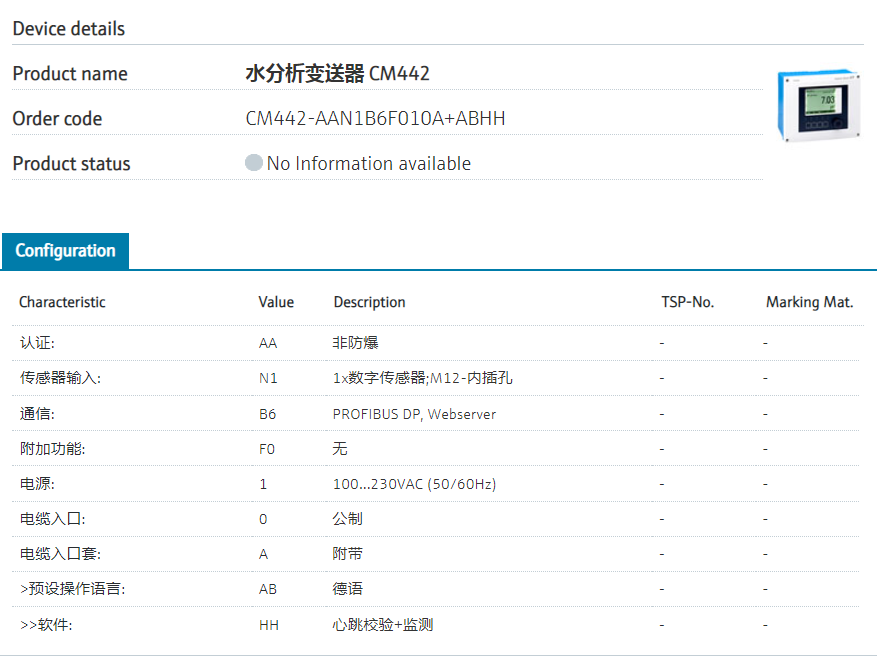
Task: Click the gray product status indicator circle
Action: click(254, 163)
